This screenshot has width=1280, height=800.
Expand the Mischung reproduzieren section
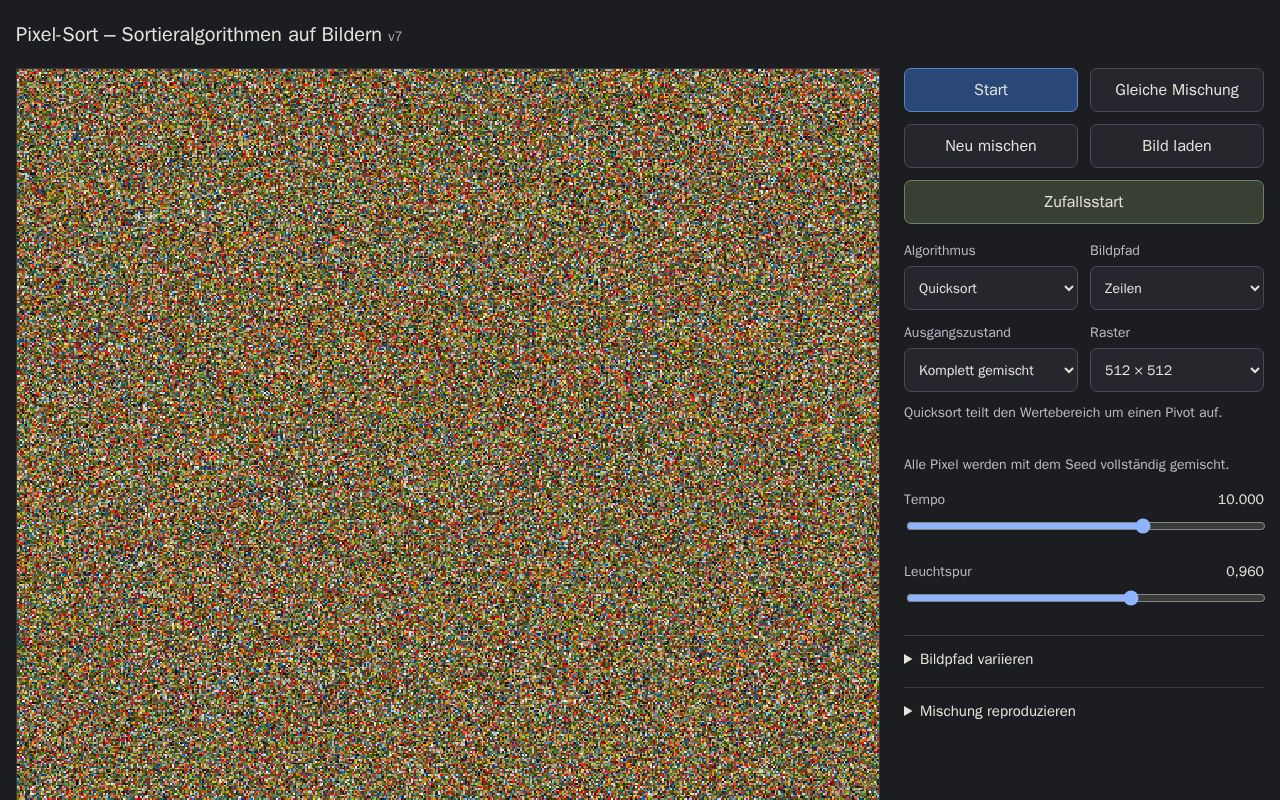1084,711
